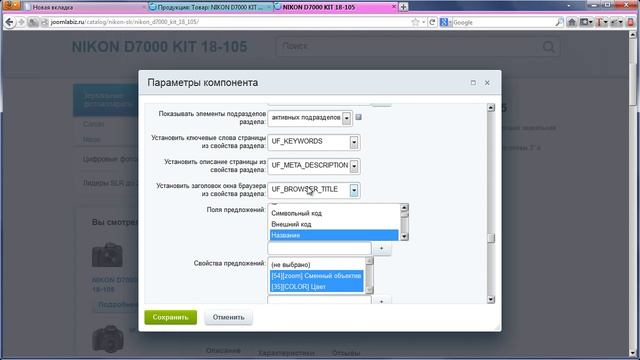The width and height of the screenshot is (640, 360).
Task: Click the NIKON D7000 KIT 18-105 page heading
Action: click(160, 47)
